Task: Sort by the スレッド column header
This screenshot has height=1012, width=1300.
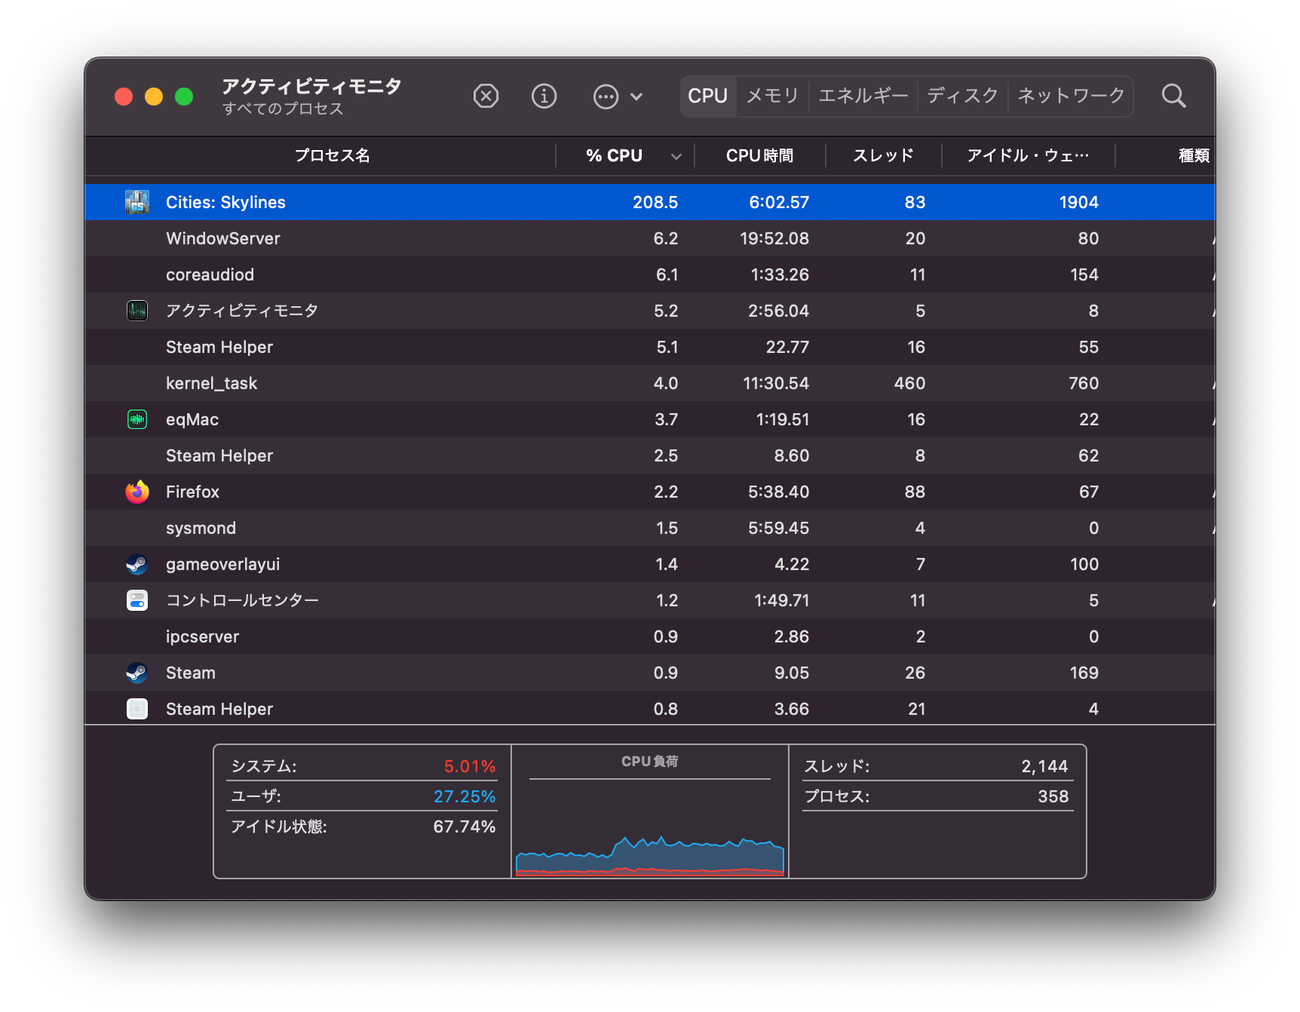Action: point(882,156)
